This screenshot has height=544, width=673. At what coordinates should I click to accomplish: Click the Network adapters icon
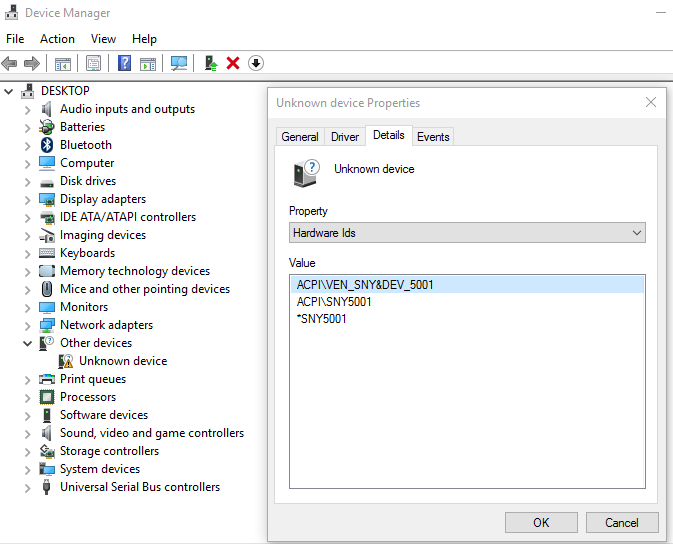[47, 325]
